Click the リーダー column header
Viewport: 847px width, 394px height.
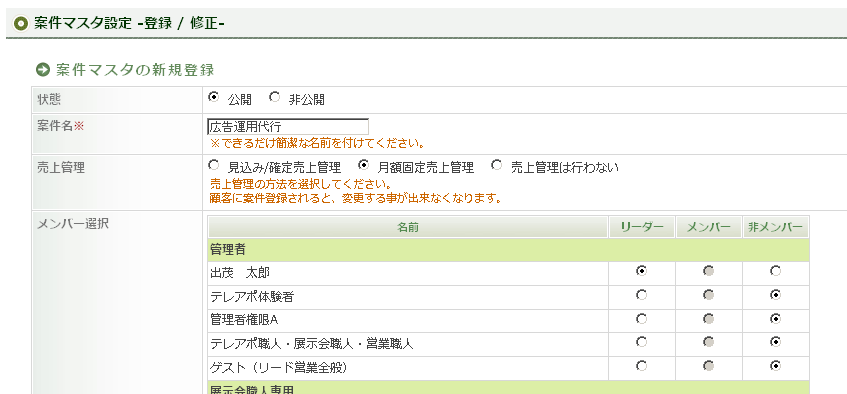(642, 227)
